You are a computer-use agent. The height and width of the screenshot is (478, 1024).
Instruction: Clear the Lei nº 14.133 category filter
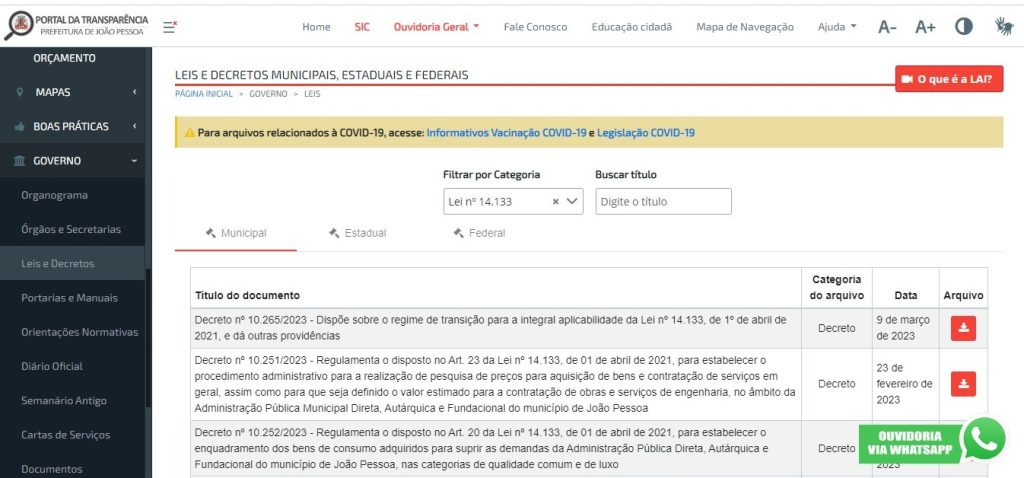[556, 202]
